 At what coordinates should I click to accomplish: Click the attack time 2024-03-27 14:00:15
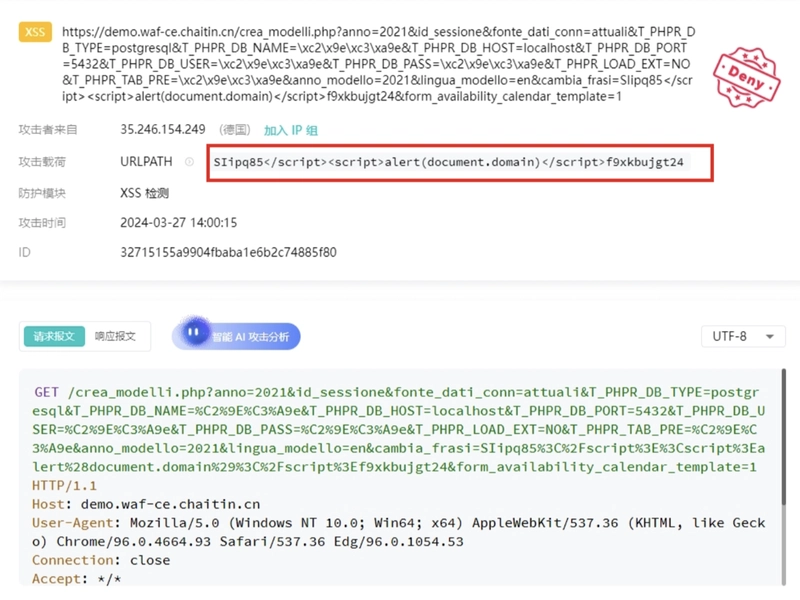tap(179, 222)
